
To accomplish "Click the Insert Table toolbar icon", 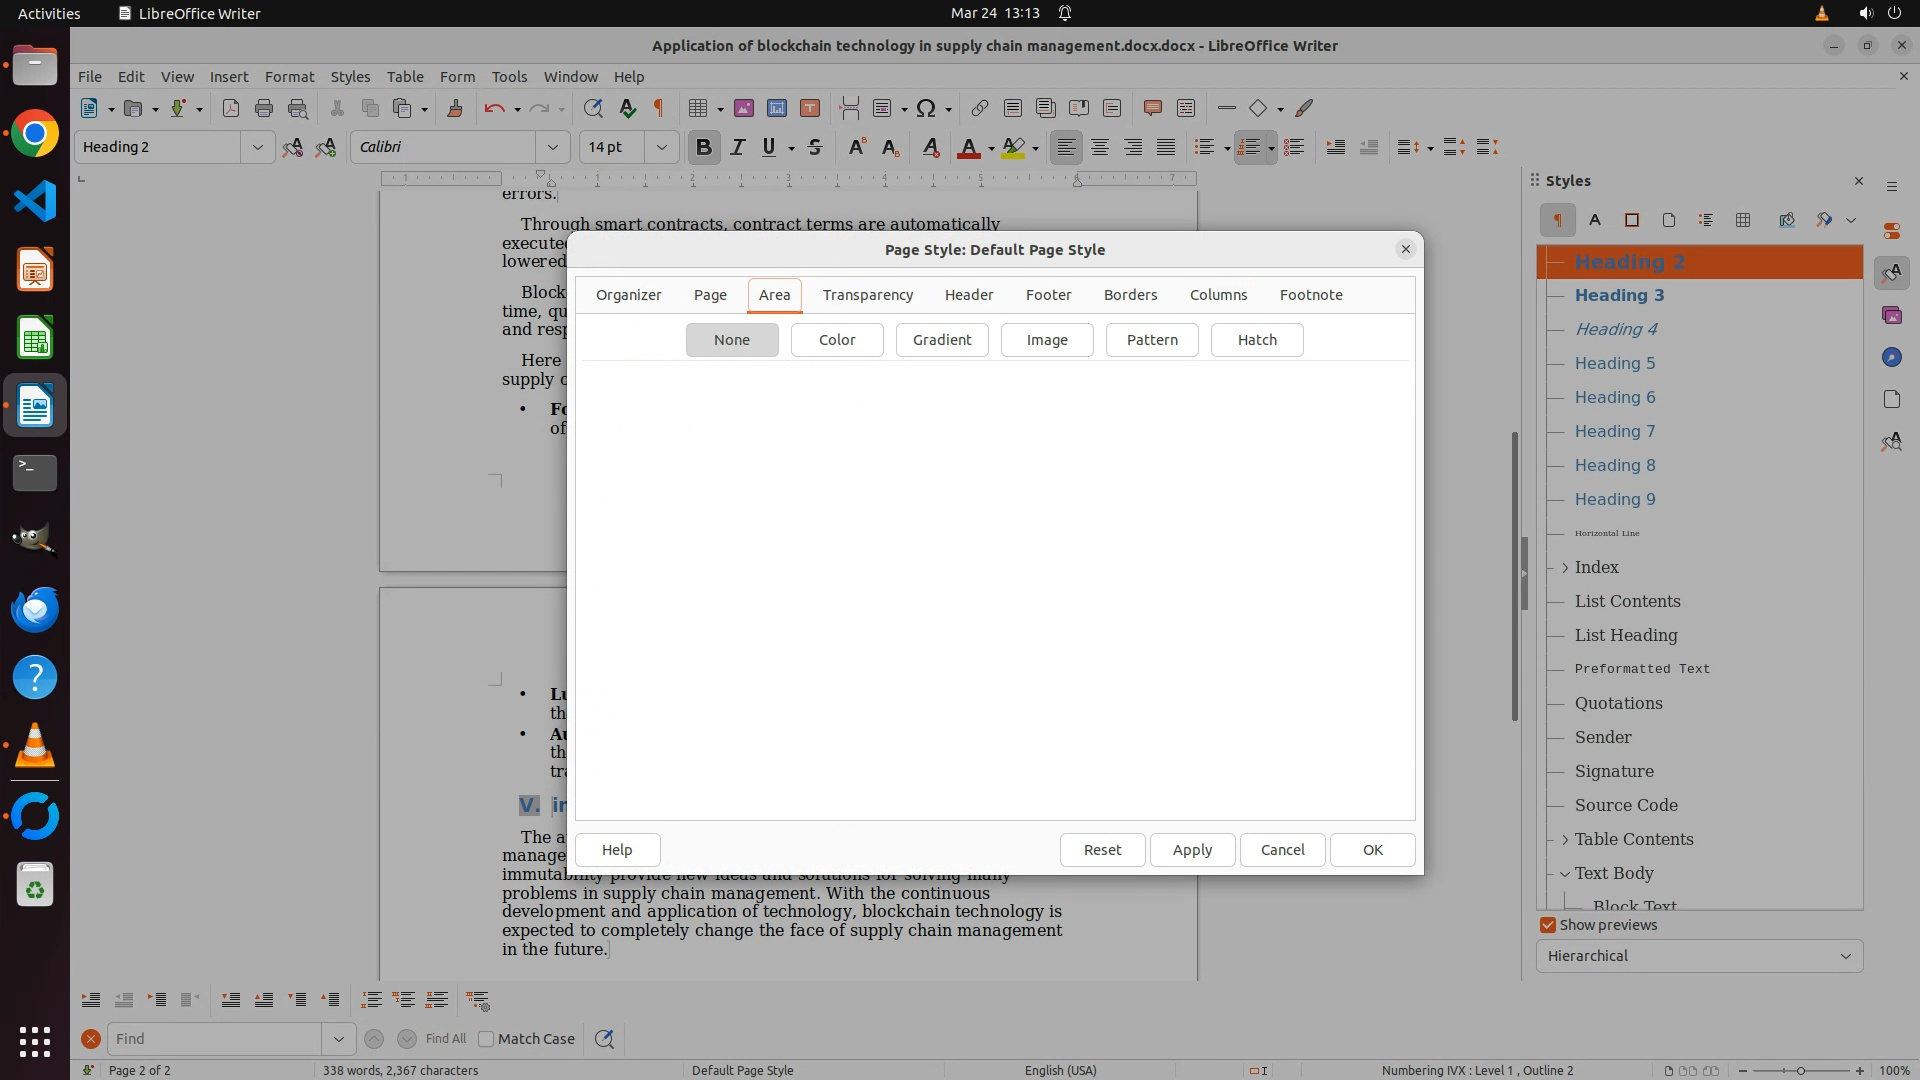I will coord(698,108).
